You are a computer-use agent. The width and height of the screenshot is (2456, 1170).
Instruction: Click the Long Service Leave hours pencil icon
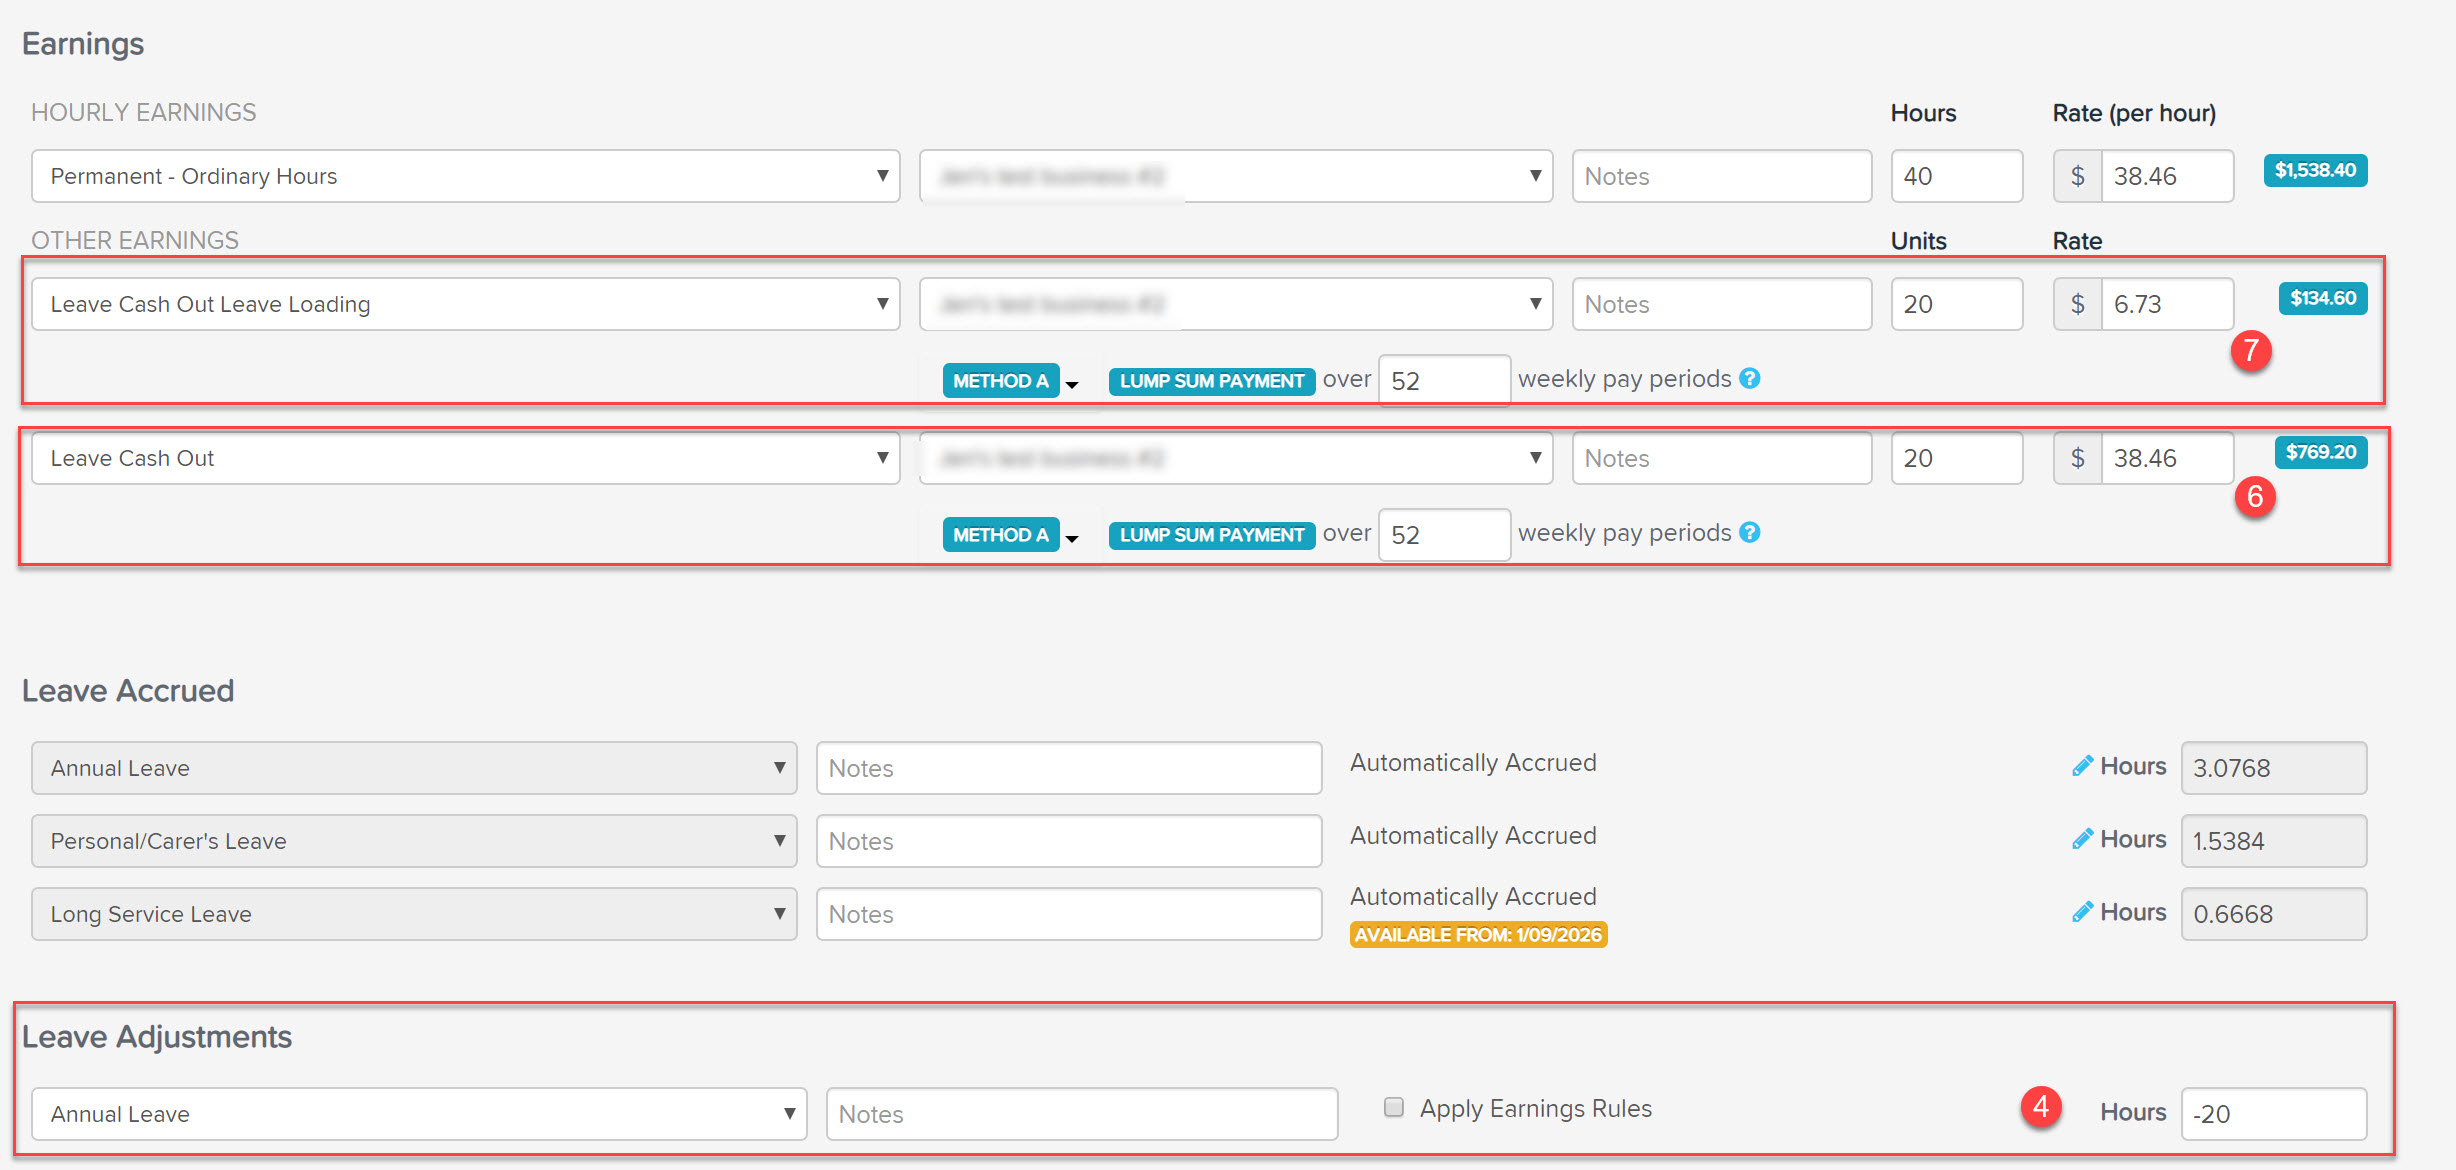click(x=2082, y=912)
